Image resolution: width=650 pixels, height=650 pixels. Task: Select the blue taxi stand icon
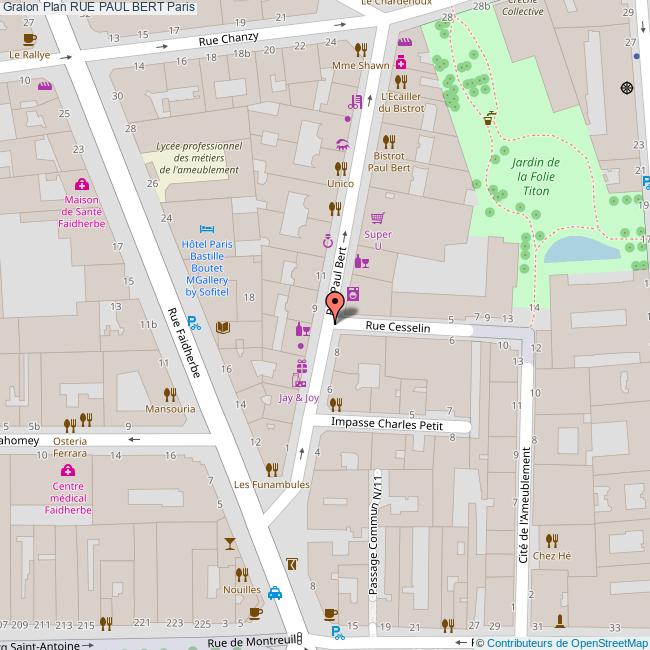pos(274,593)
